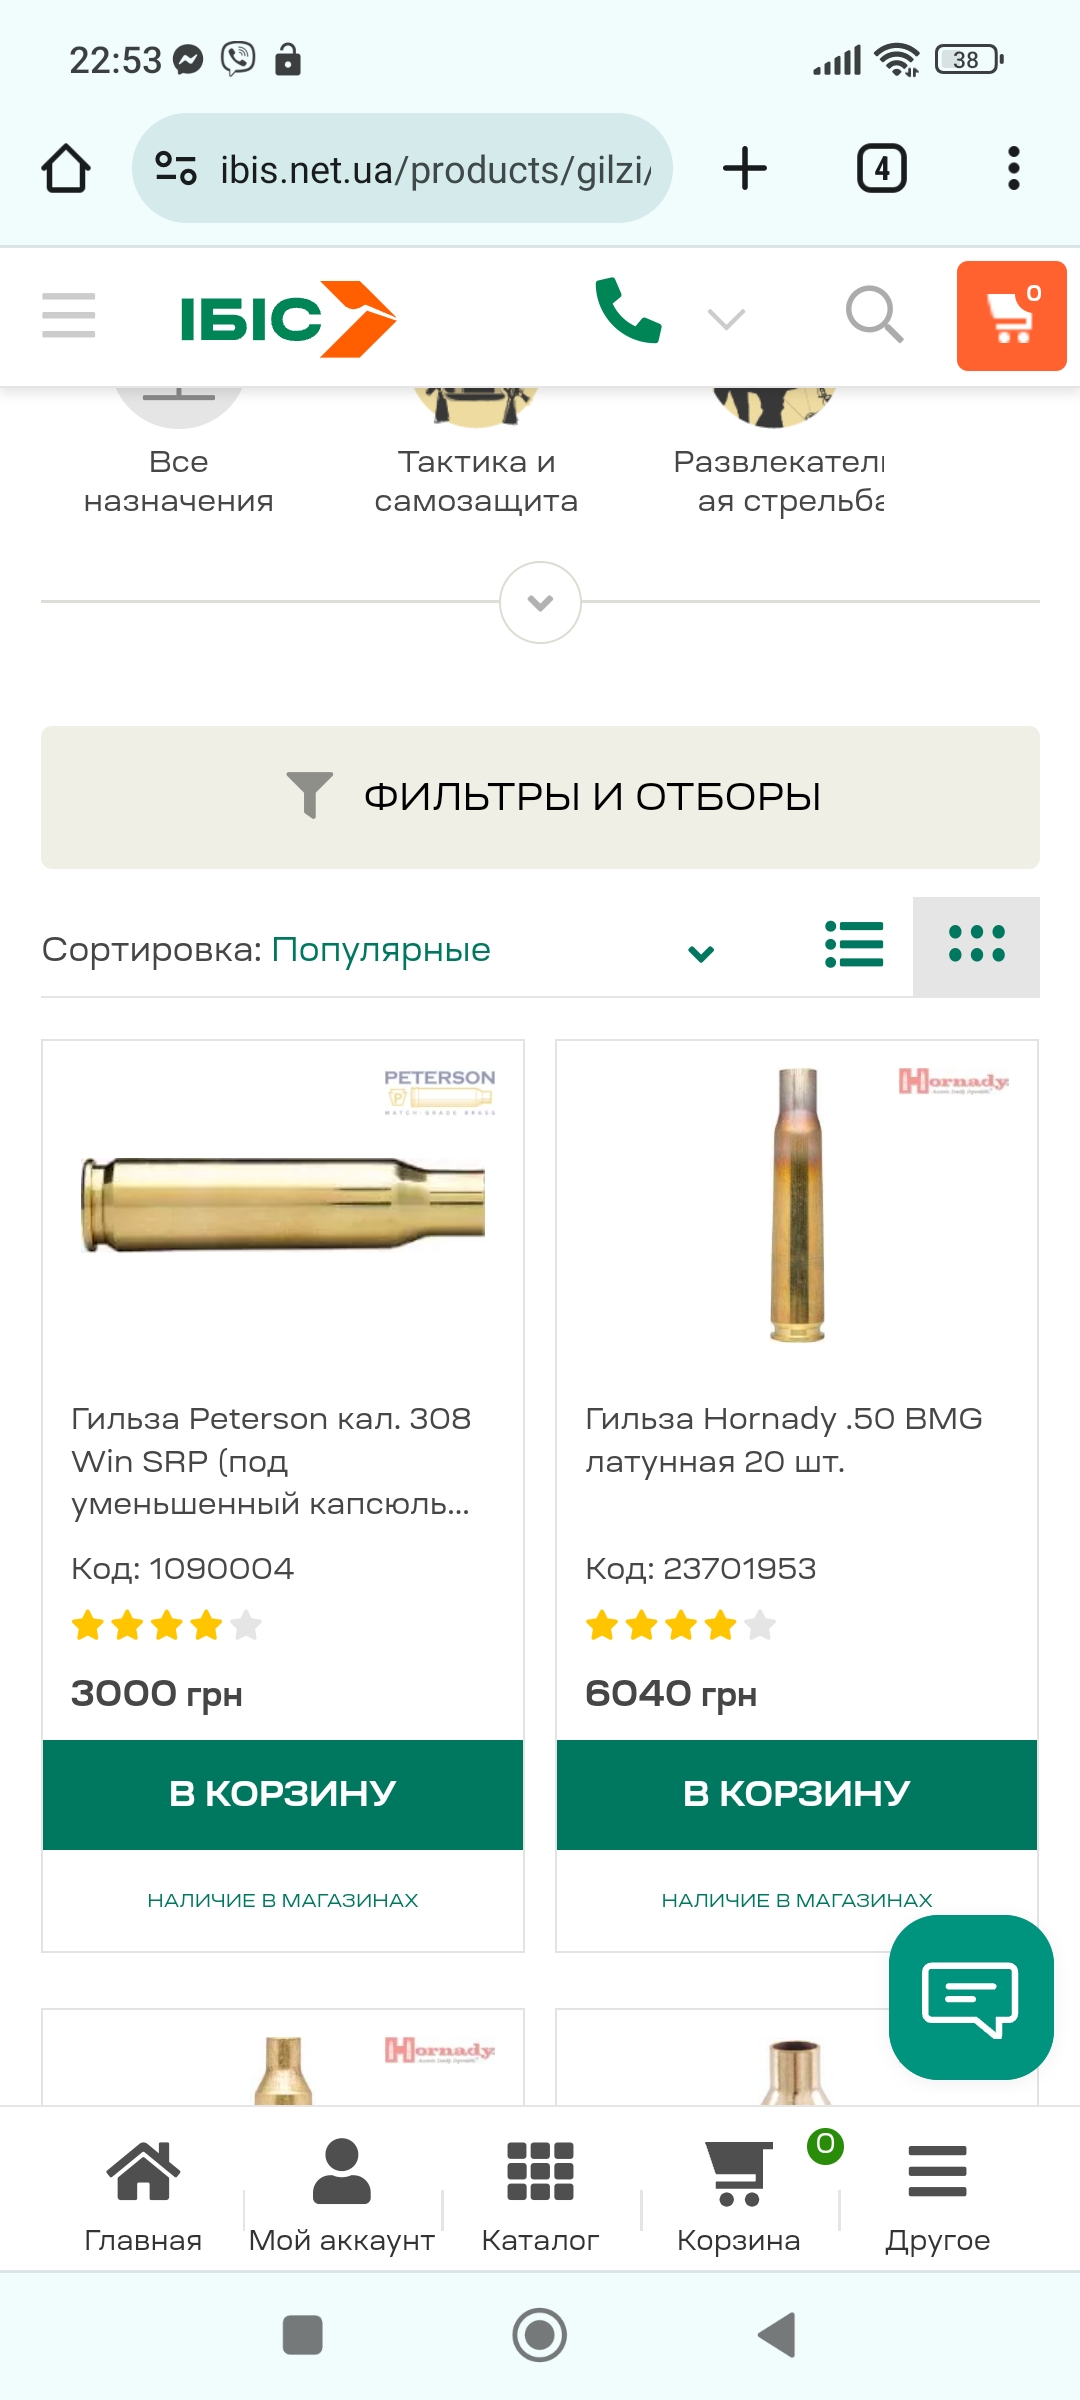Open the browser three-dot menu
The image size is (1080, 2400).
tap(1013, 168)
